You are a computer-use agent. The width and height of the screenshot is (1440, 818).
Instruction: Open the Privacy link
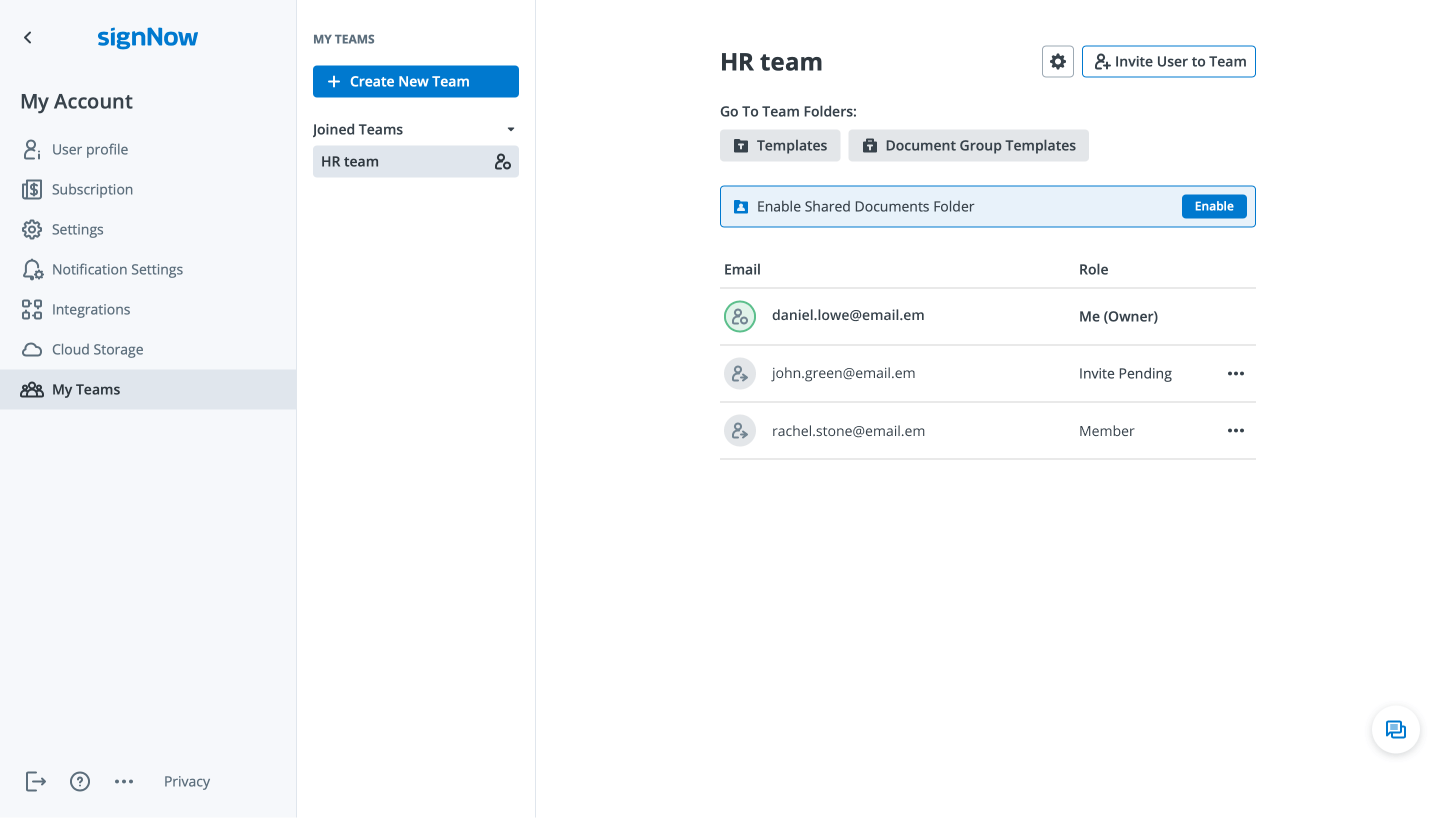coord(187,781)
